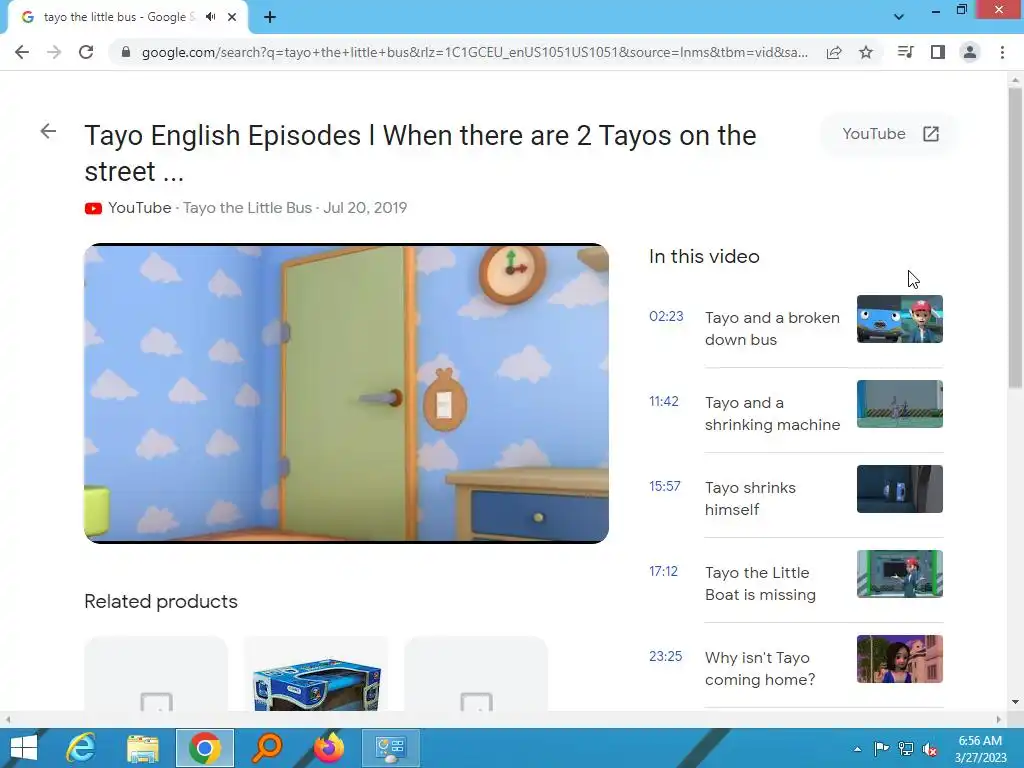
Task: Bookmark this page with the star icon
Action: point(866,52)
